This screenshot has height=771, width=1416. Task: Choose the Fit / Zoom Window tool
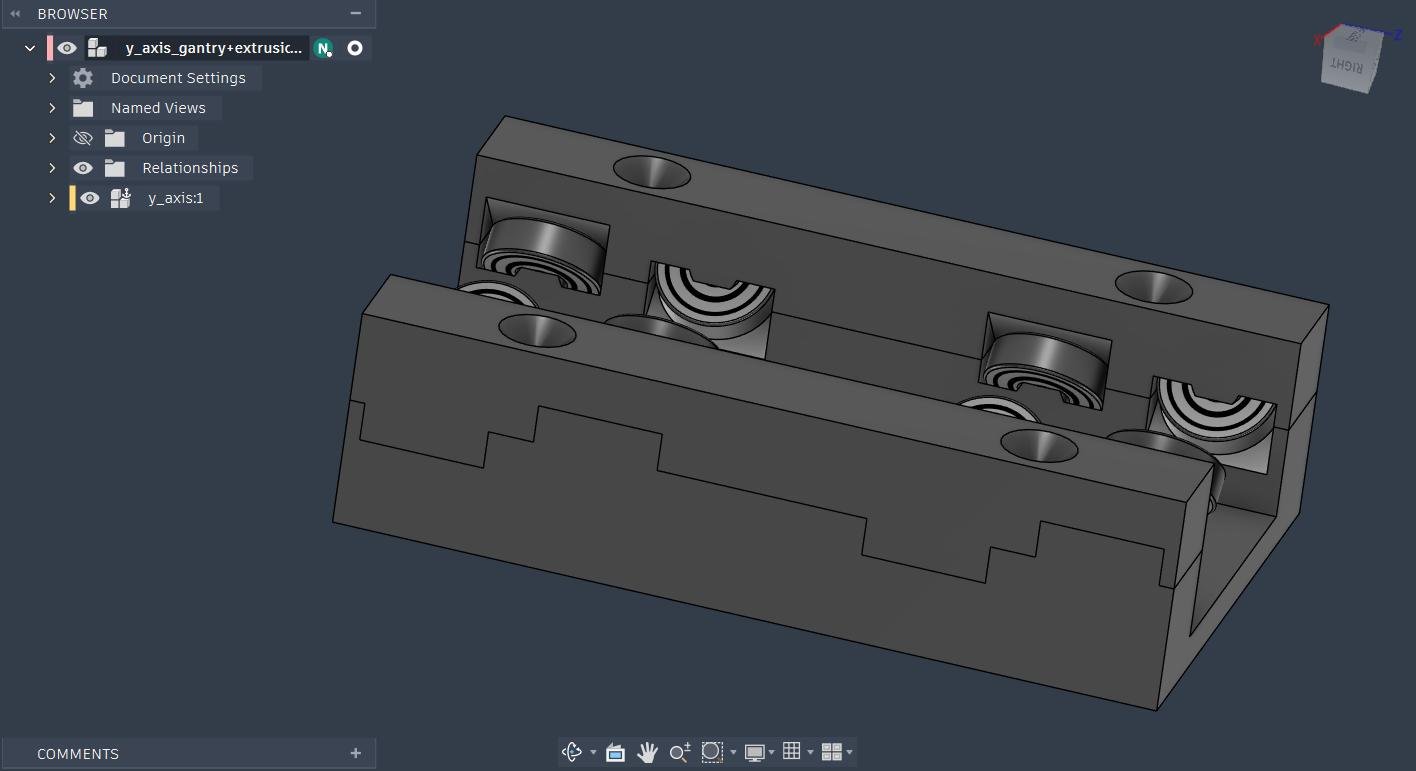712,752
